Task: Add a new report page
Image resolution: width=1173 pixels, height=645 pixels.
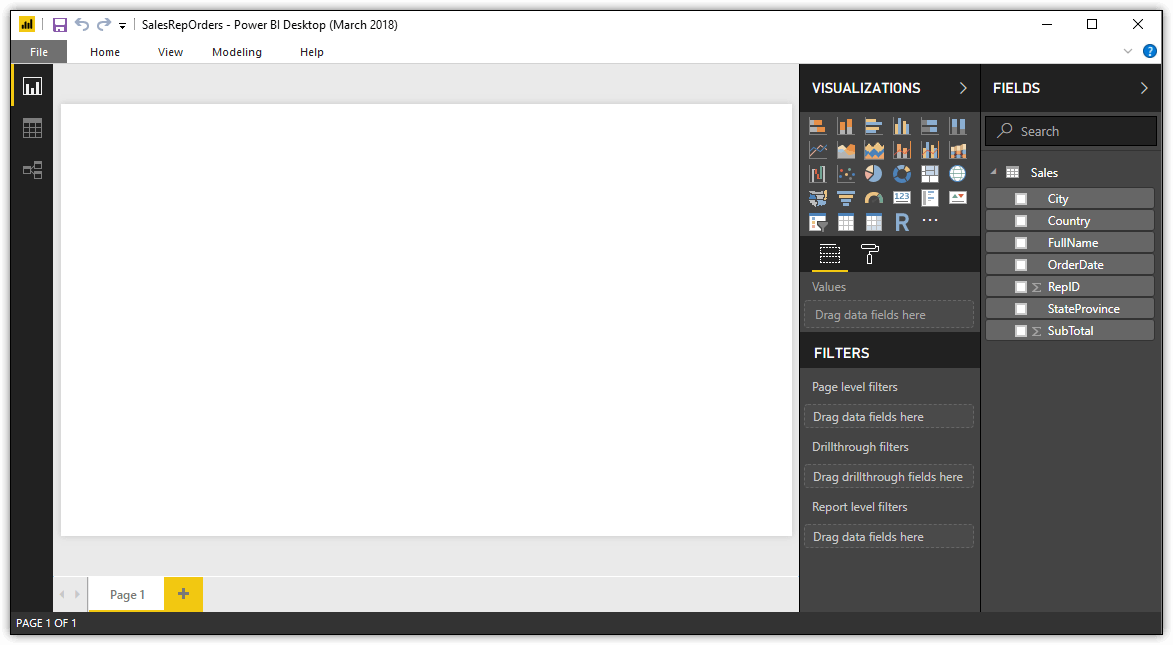Action: point(183,595)
